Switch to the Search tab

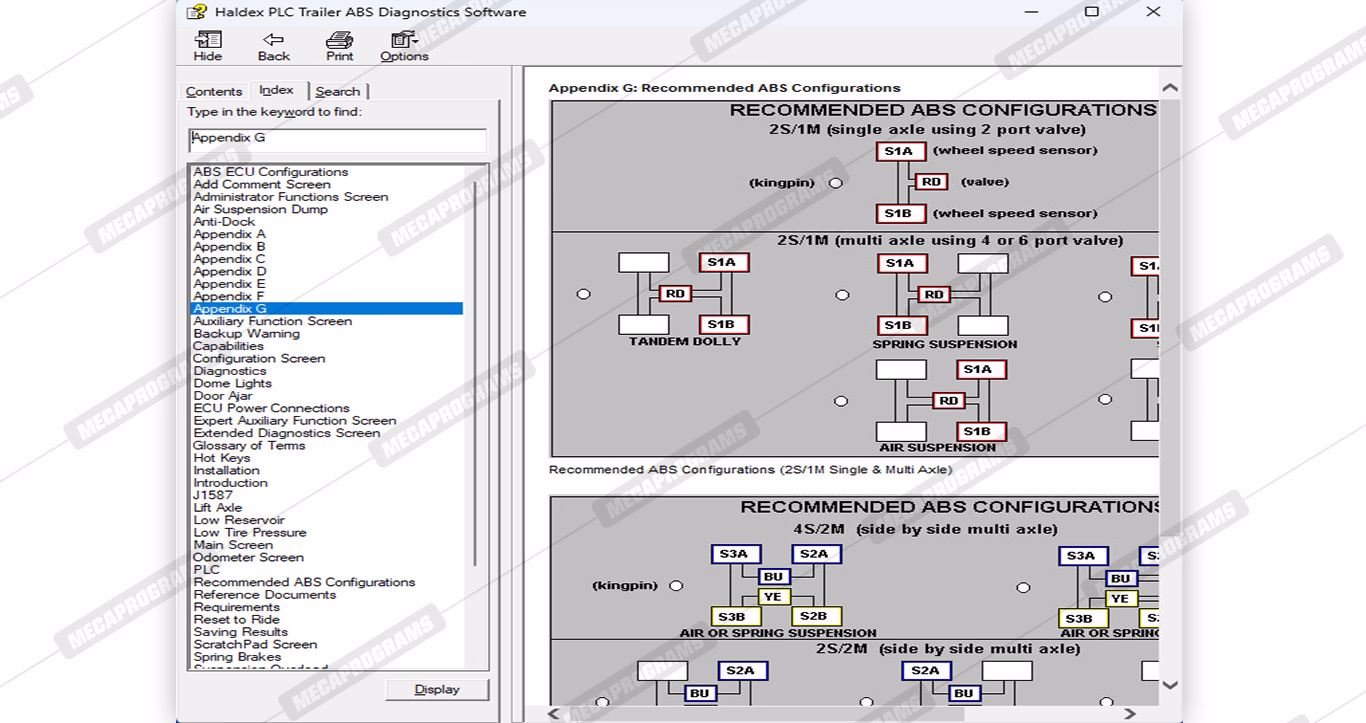337,91
